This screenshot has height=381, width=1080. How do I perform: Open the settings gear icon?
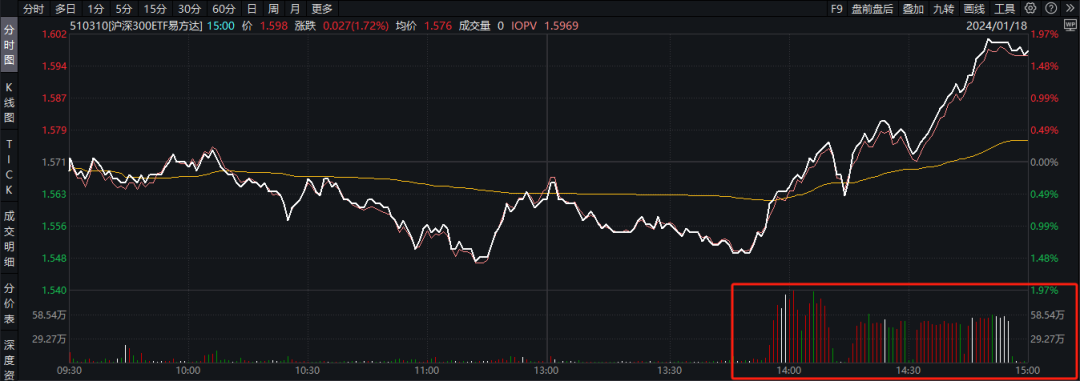1030,8
